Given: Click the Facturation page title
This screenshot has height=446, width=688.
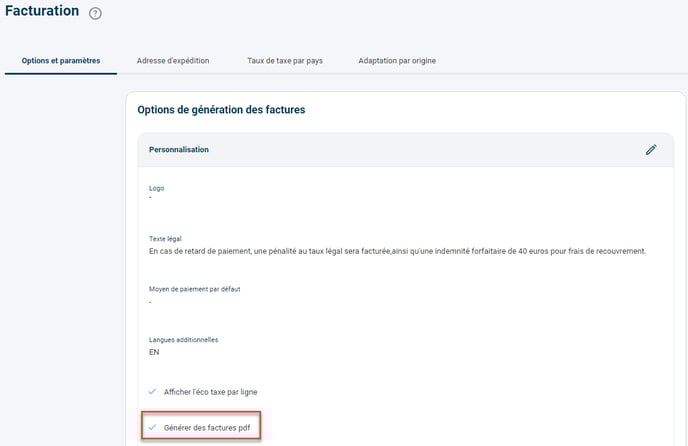Looking at the screenshot, I should (x=42, y=11).
